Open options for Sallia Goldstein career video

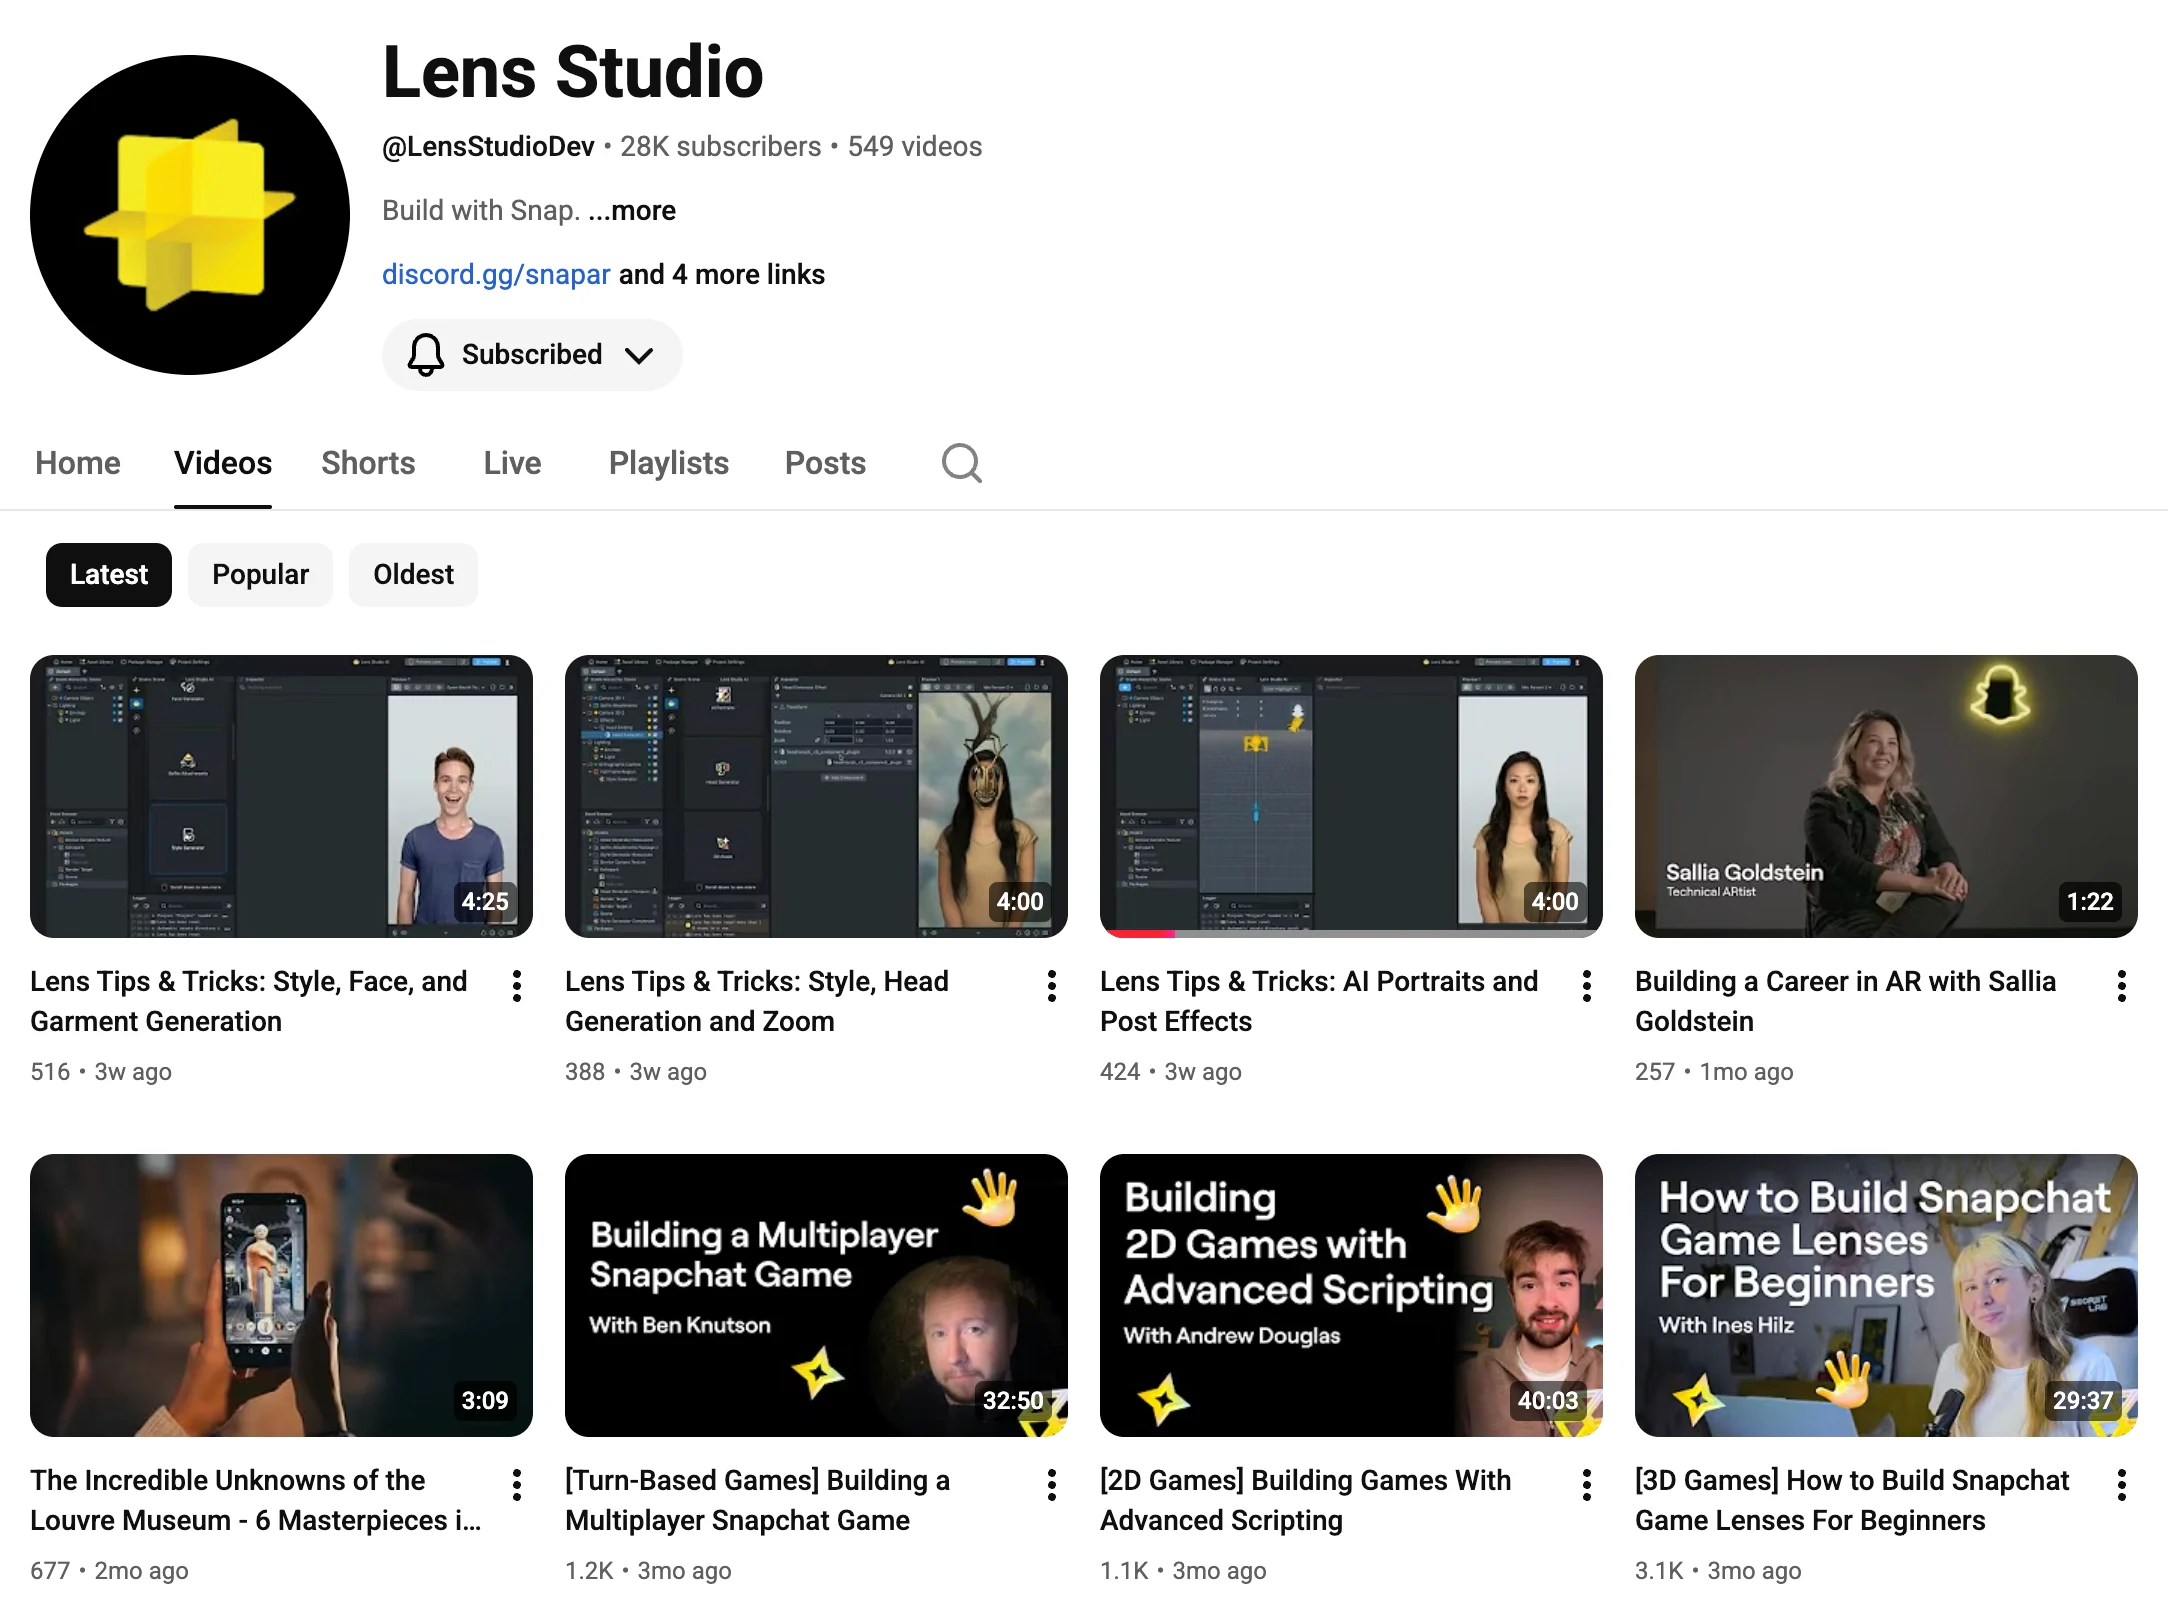(2122, 986)
